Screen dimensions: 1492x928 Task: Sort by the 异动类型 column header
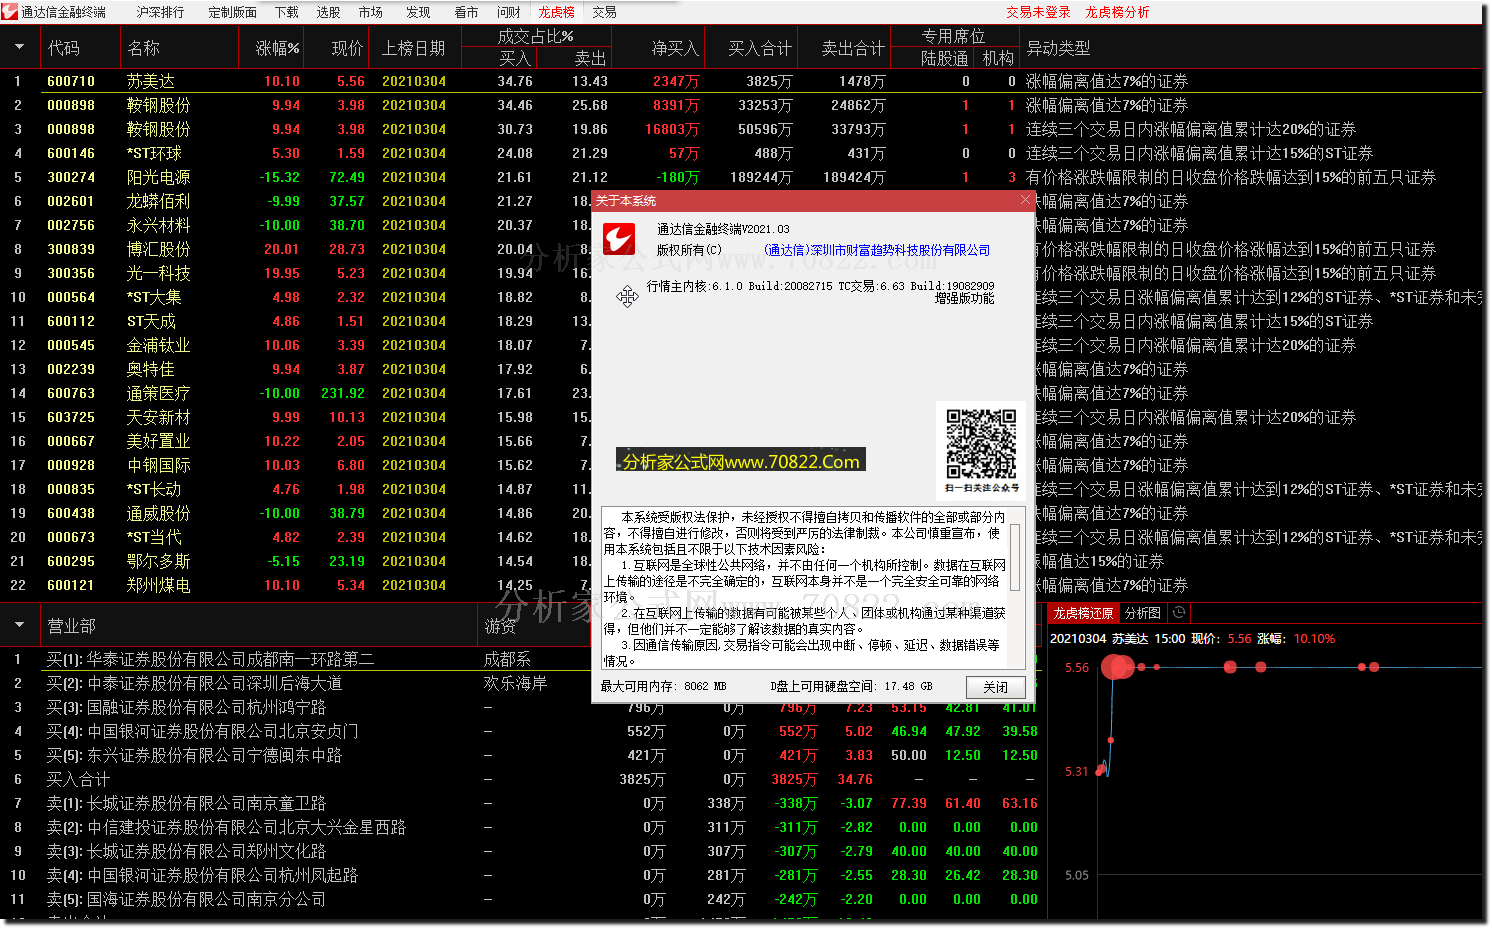[x=1058, y=48]
